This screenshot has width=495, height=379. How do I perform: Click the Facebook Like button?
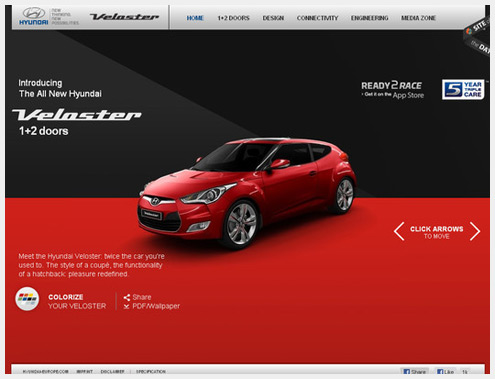[x=445, y=371]
